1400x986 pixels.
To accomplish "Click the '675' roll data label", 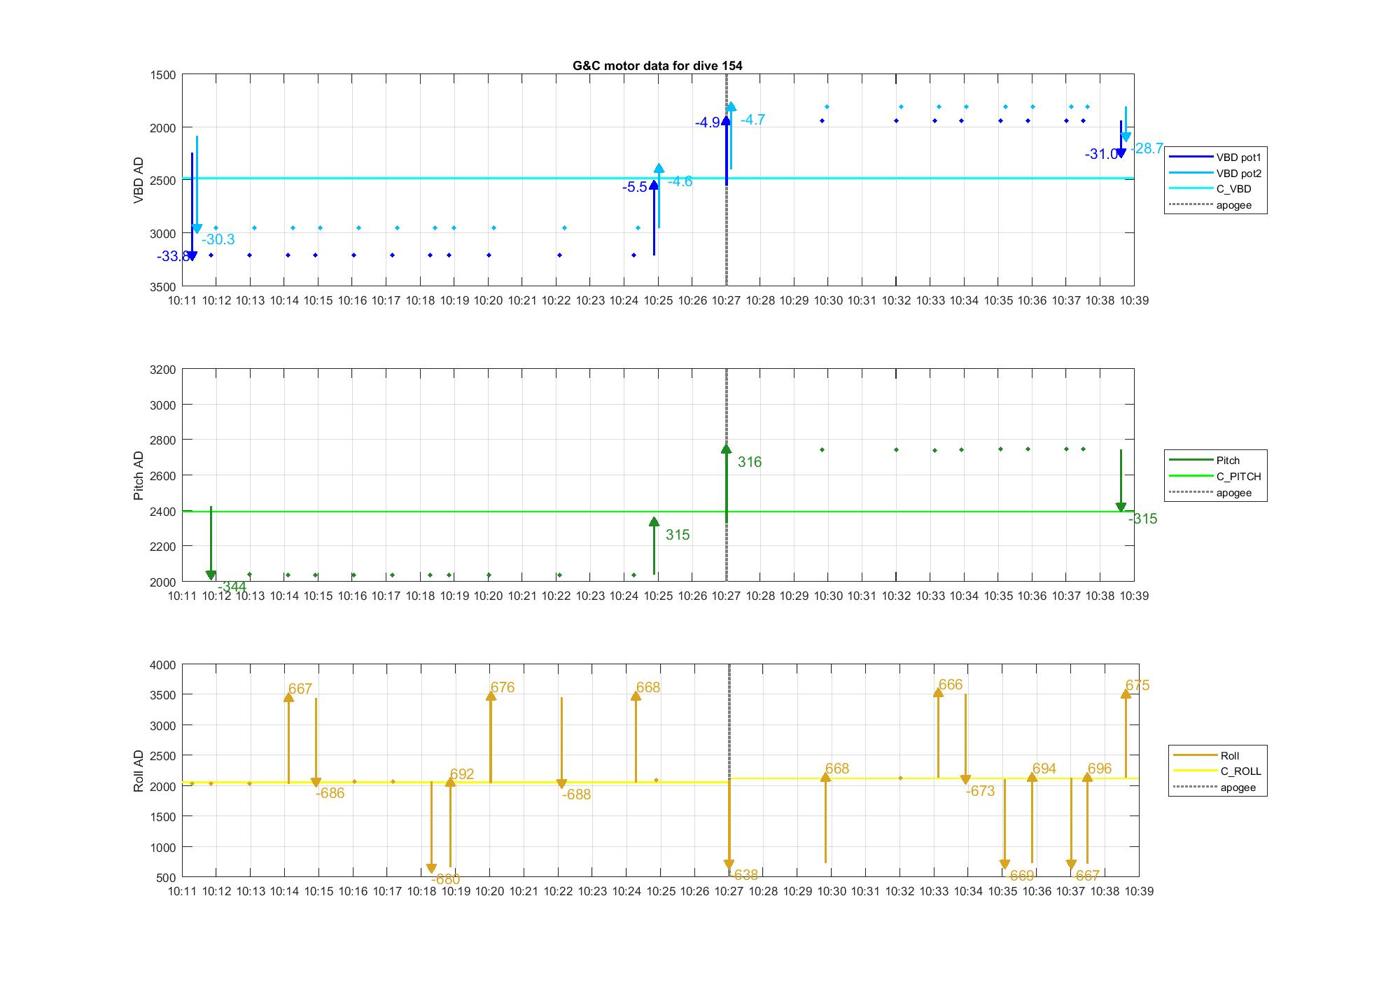I will click(x=1137, y=685).
